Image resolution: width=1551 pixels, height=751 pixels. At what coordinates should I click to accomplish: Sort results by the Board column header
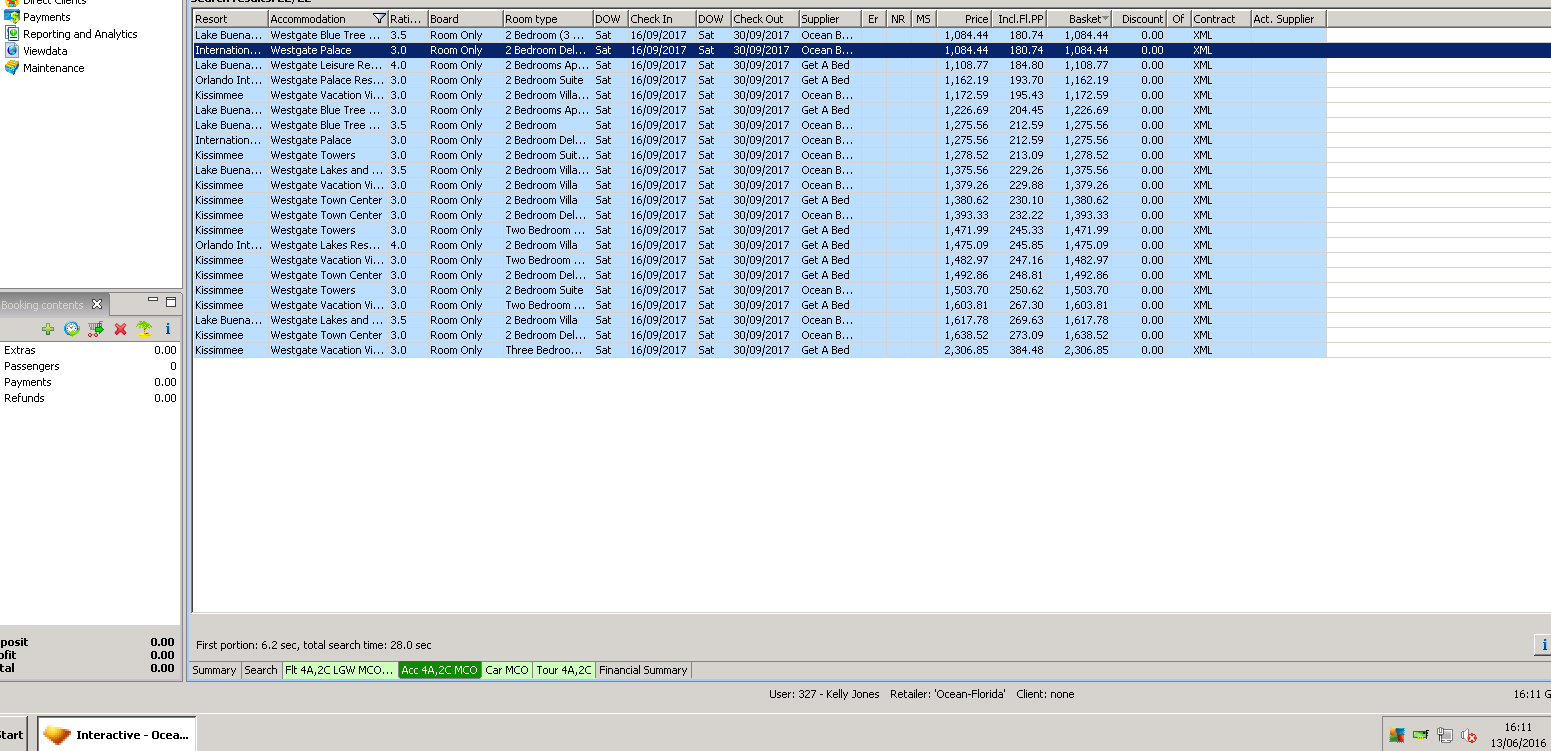click(465, 19)
